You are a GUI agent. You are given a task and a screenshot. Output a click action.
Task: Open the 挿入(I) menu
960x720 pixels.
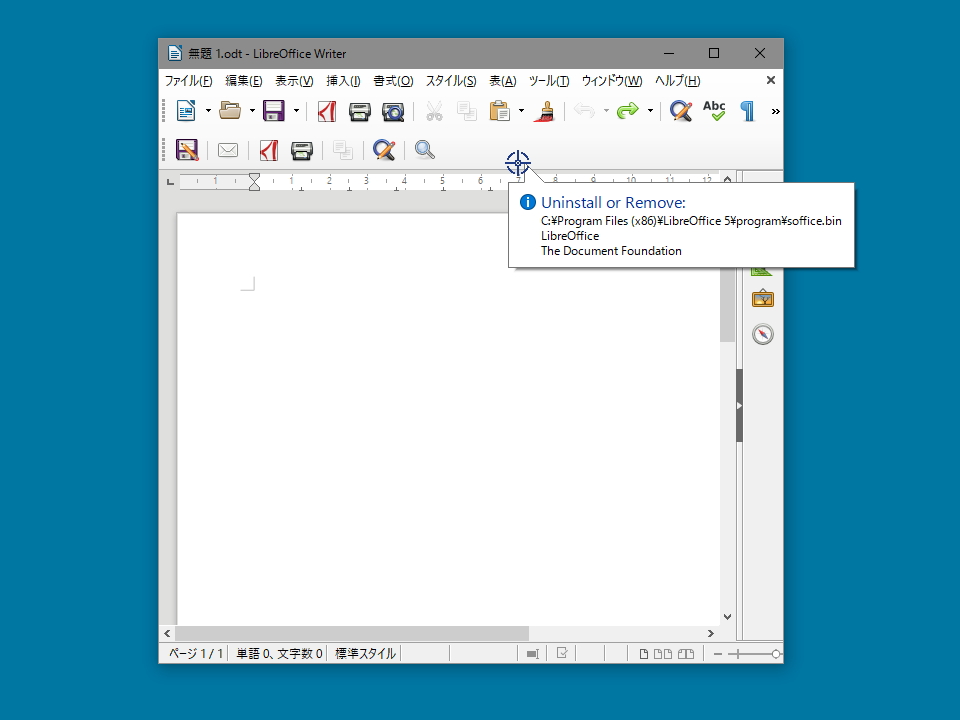coord(343,81)
